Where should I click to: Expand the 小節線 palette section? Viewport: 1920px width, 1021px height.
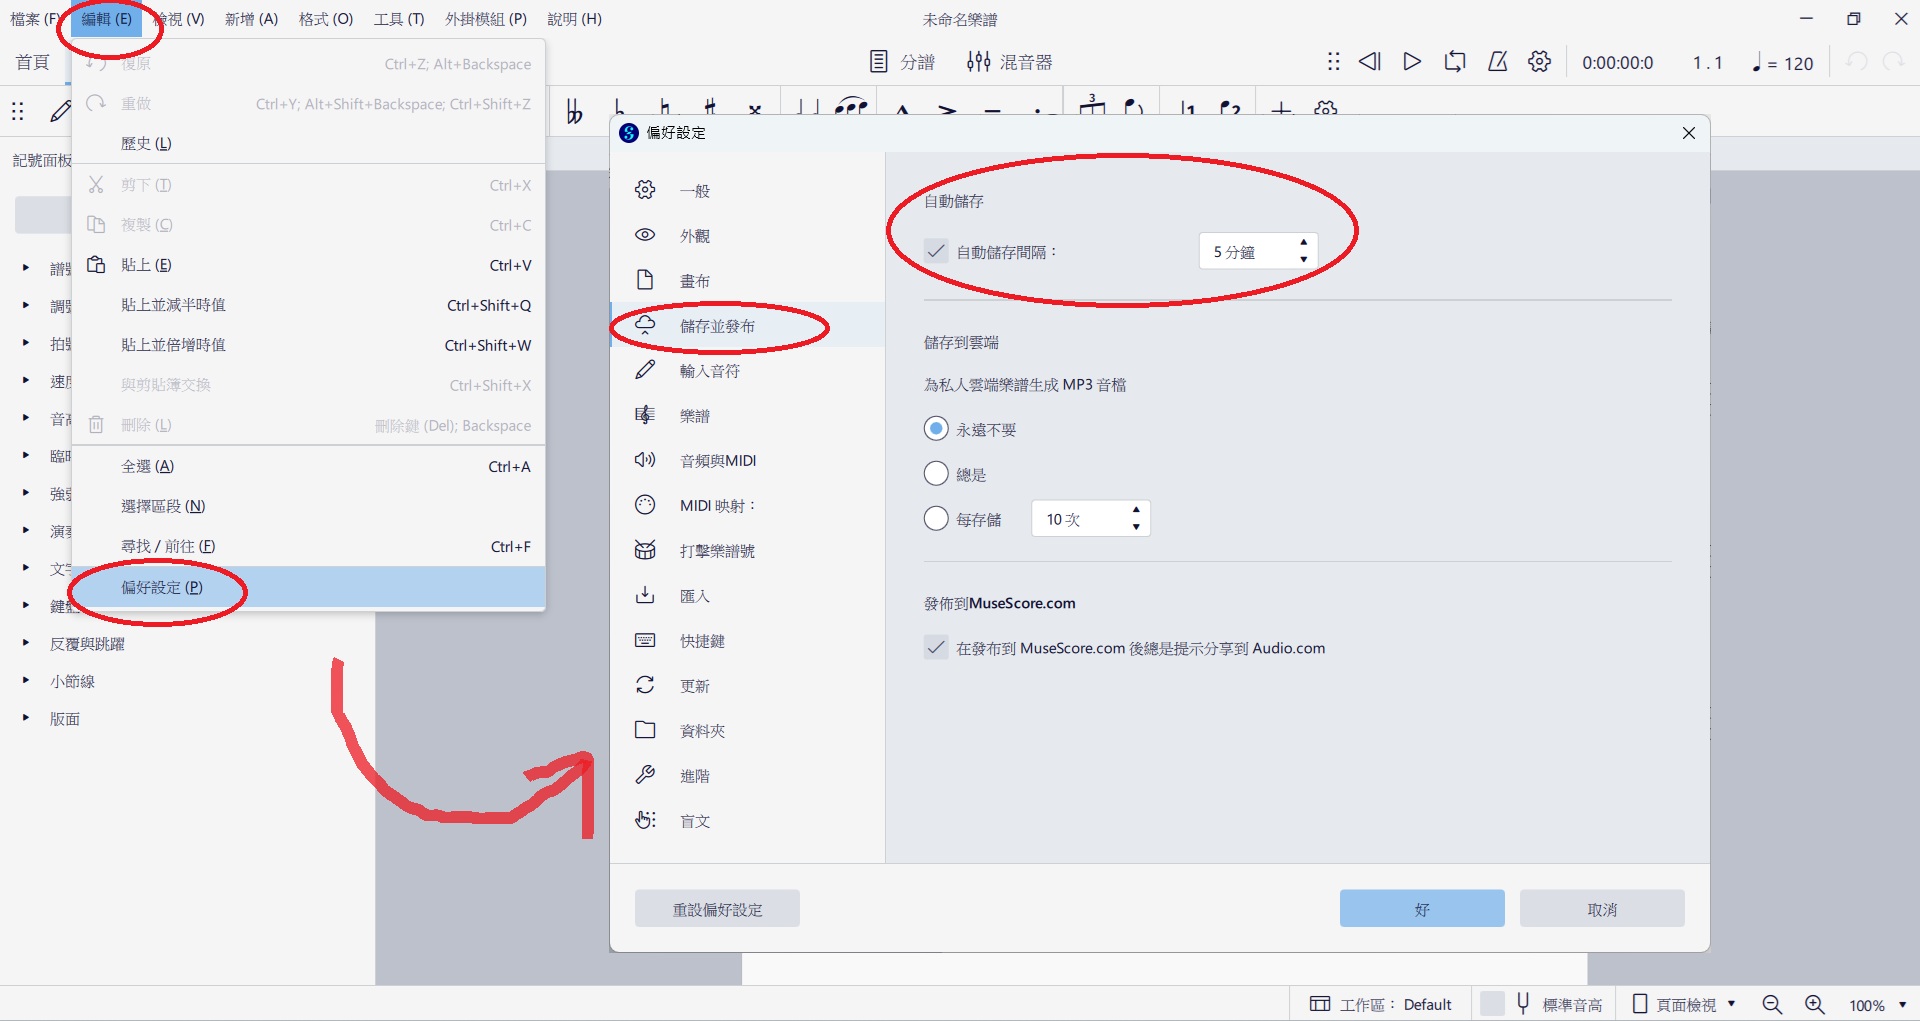tap(26, 681)
